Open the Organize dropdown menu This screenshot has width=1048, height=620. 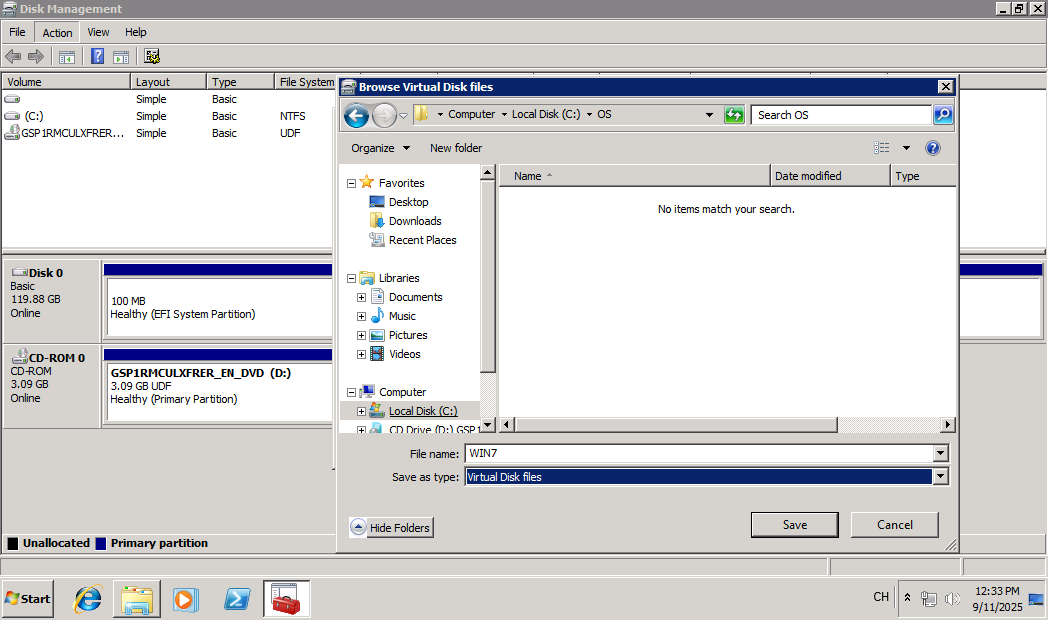380,148
